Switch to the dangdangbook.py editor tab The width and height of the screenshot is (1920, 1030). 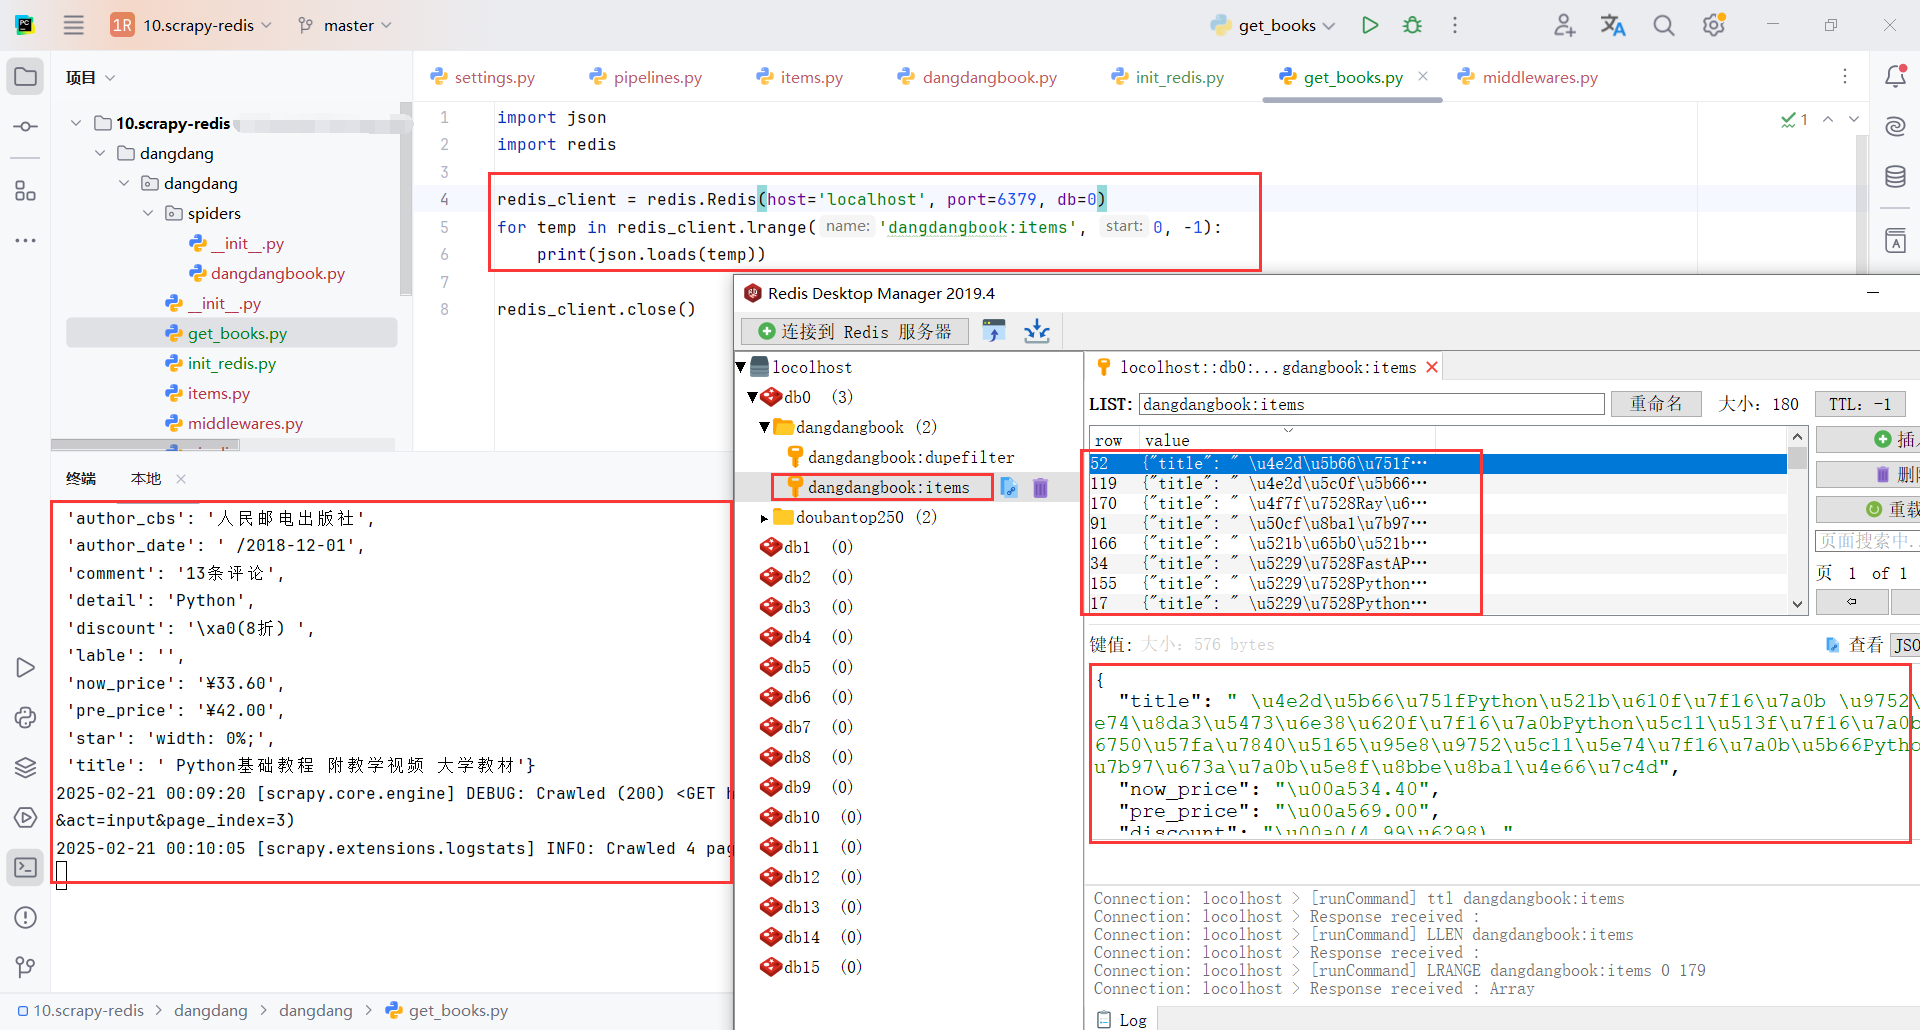(x=977, y=77)
